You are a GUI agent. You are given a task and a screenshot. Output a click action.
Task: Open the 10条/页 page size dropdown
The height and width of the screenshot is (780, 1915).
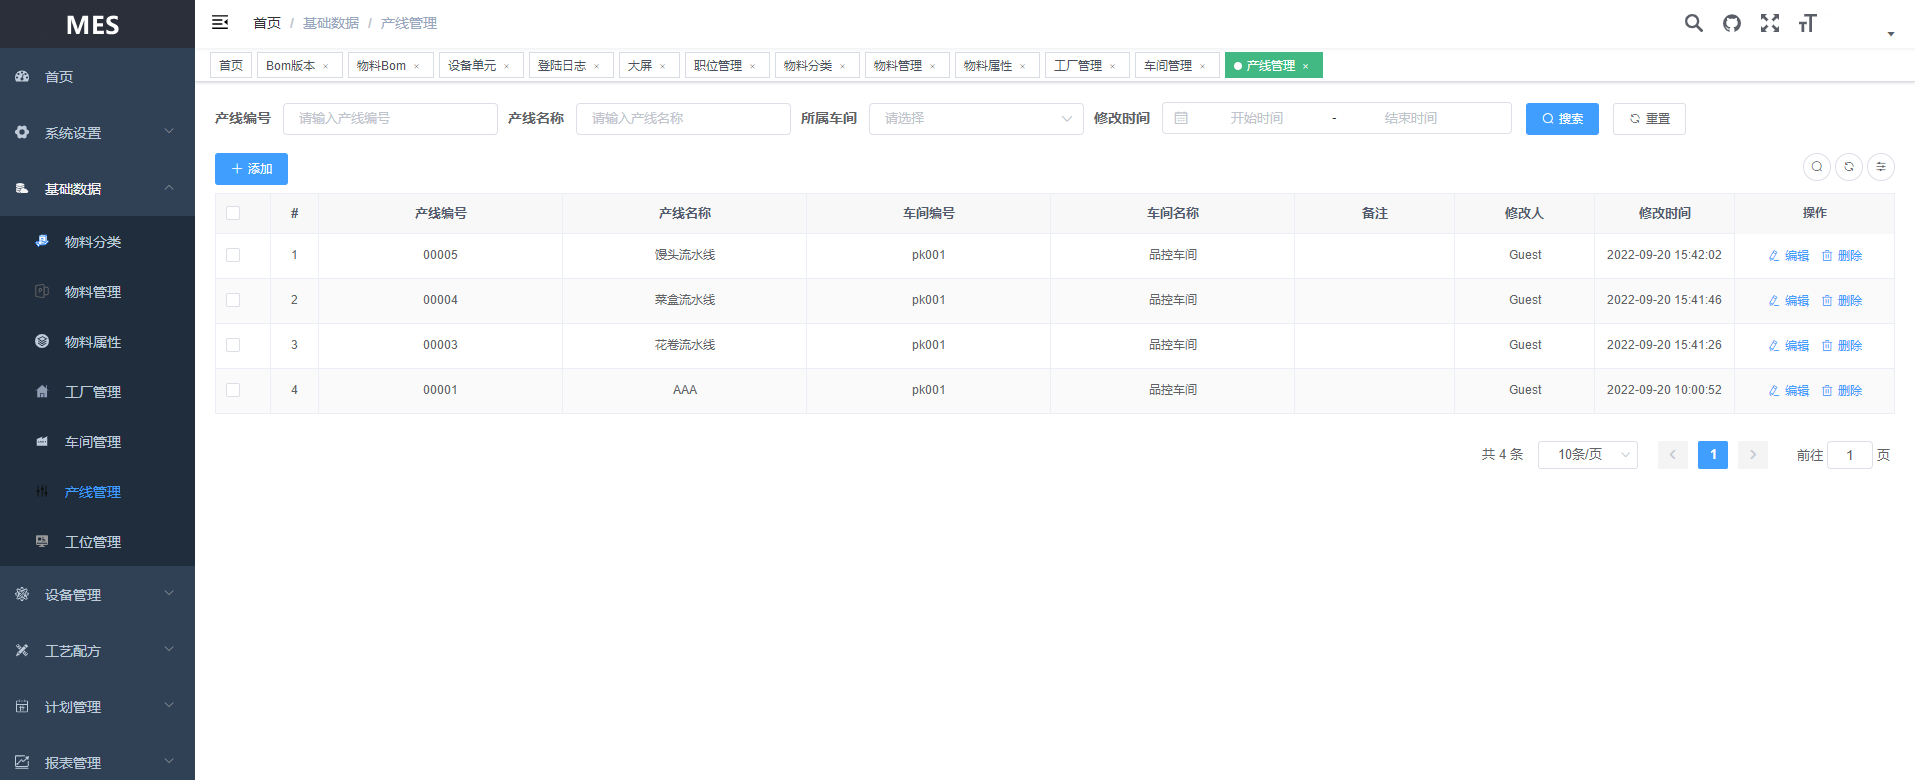[x=1587, y=455]
